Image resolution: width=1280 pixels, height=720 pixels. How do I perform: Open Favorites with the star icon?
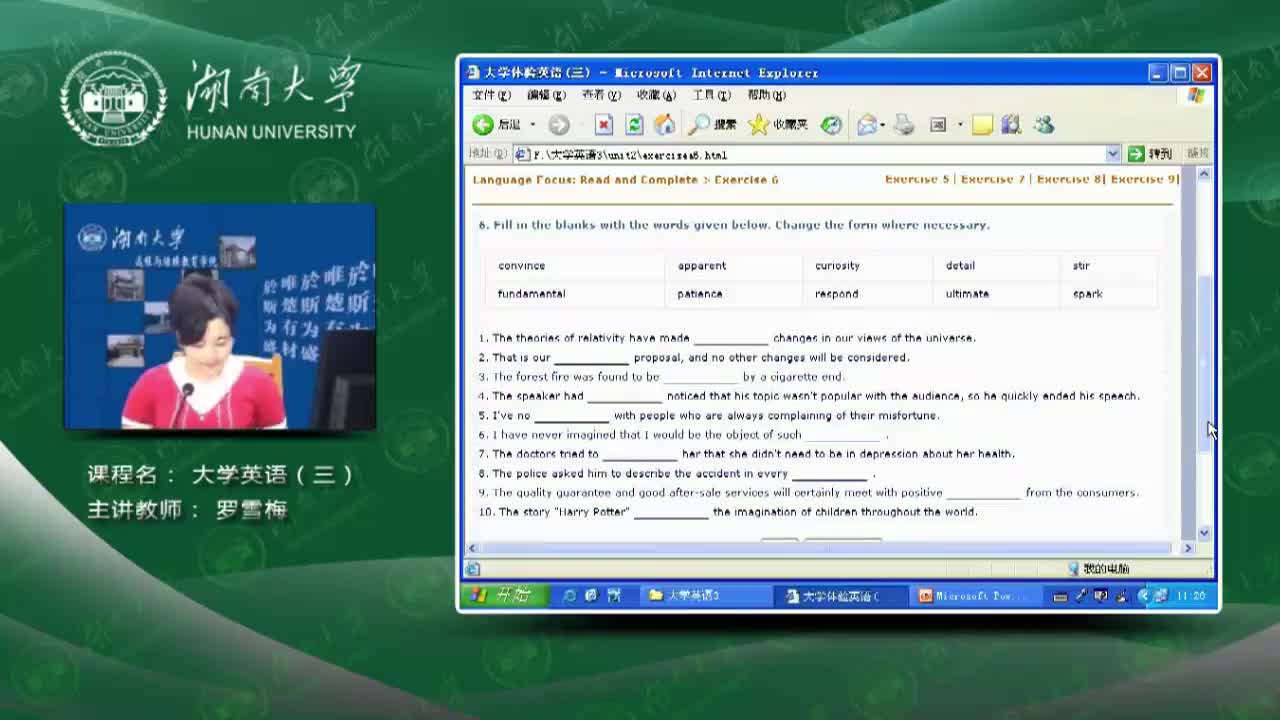(x=759, y=125)
